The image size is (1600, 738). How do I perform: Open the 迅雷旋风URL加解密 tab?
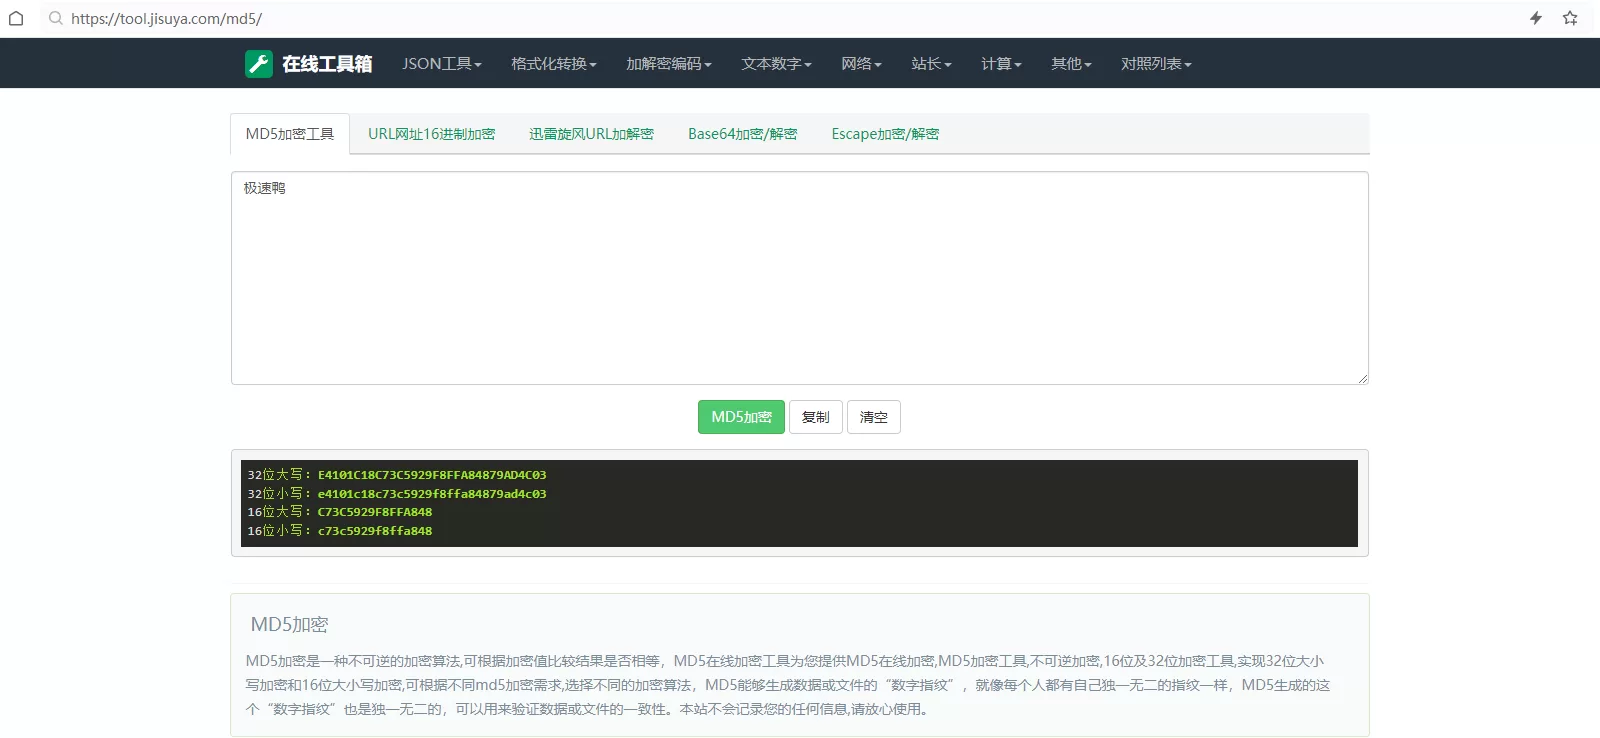tap(591, 134)
